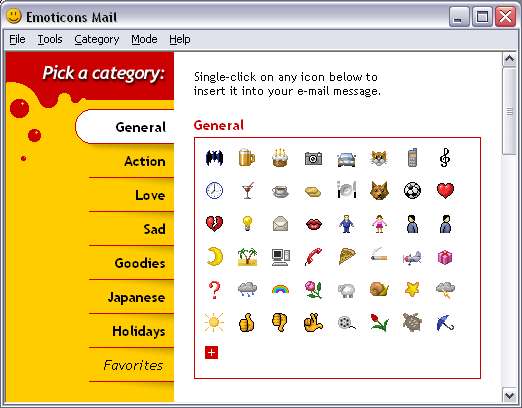Insert the soccer ball icon

click(x=412, y=191)
